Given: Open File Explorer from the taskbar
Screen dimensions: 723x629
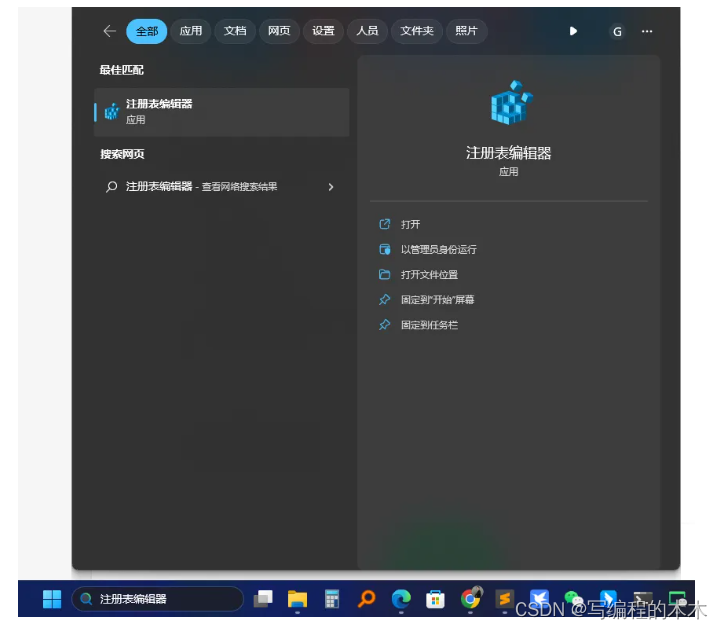Looking at the screenshot, I should pos(297,599).
